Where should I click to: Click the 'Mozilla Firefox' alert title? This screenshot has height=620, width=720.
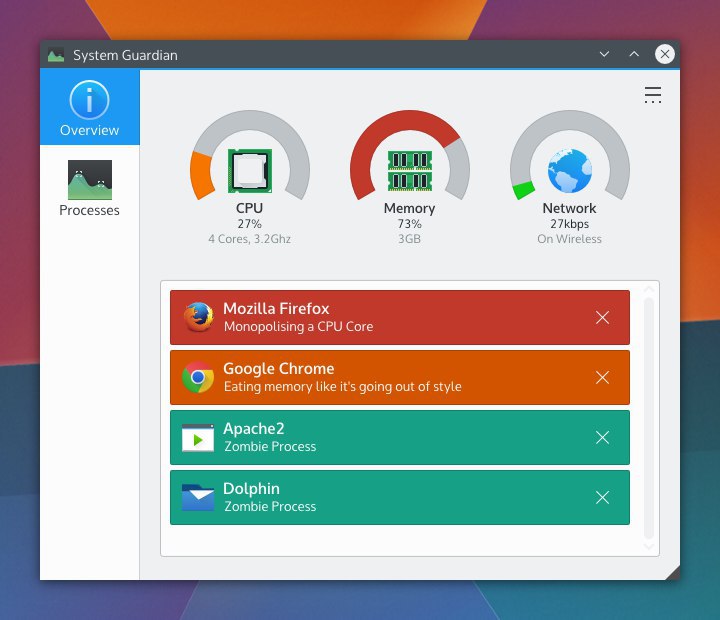[276, 309]
